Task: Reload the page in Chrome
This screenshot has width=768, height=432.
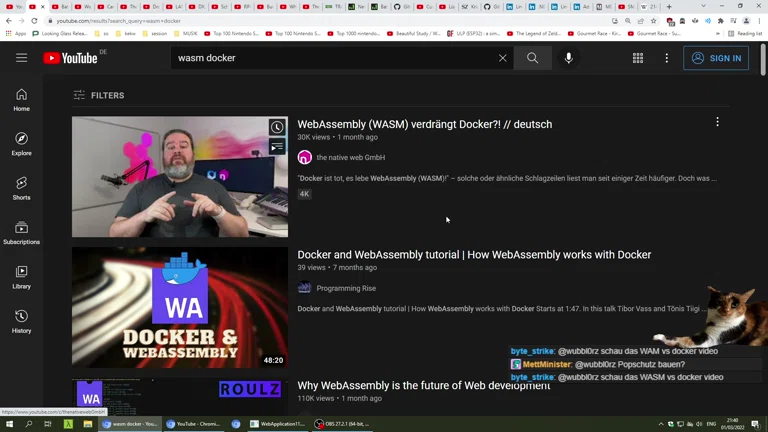Action: (x=34, y=21)
